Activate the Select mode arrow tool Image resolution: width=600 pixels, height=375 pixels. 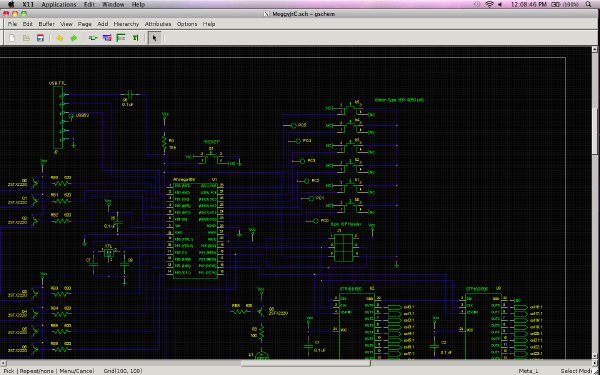tap(154, 38)
